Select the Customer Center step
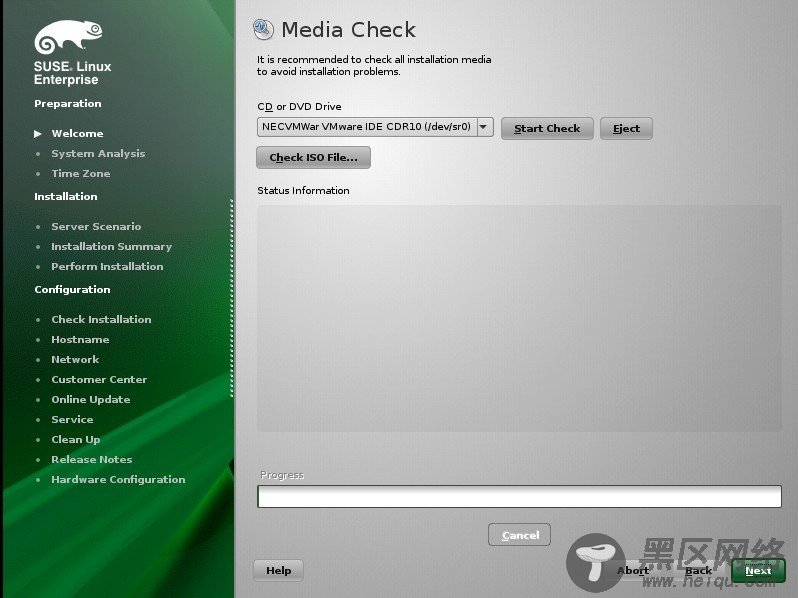 99,379
